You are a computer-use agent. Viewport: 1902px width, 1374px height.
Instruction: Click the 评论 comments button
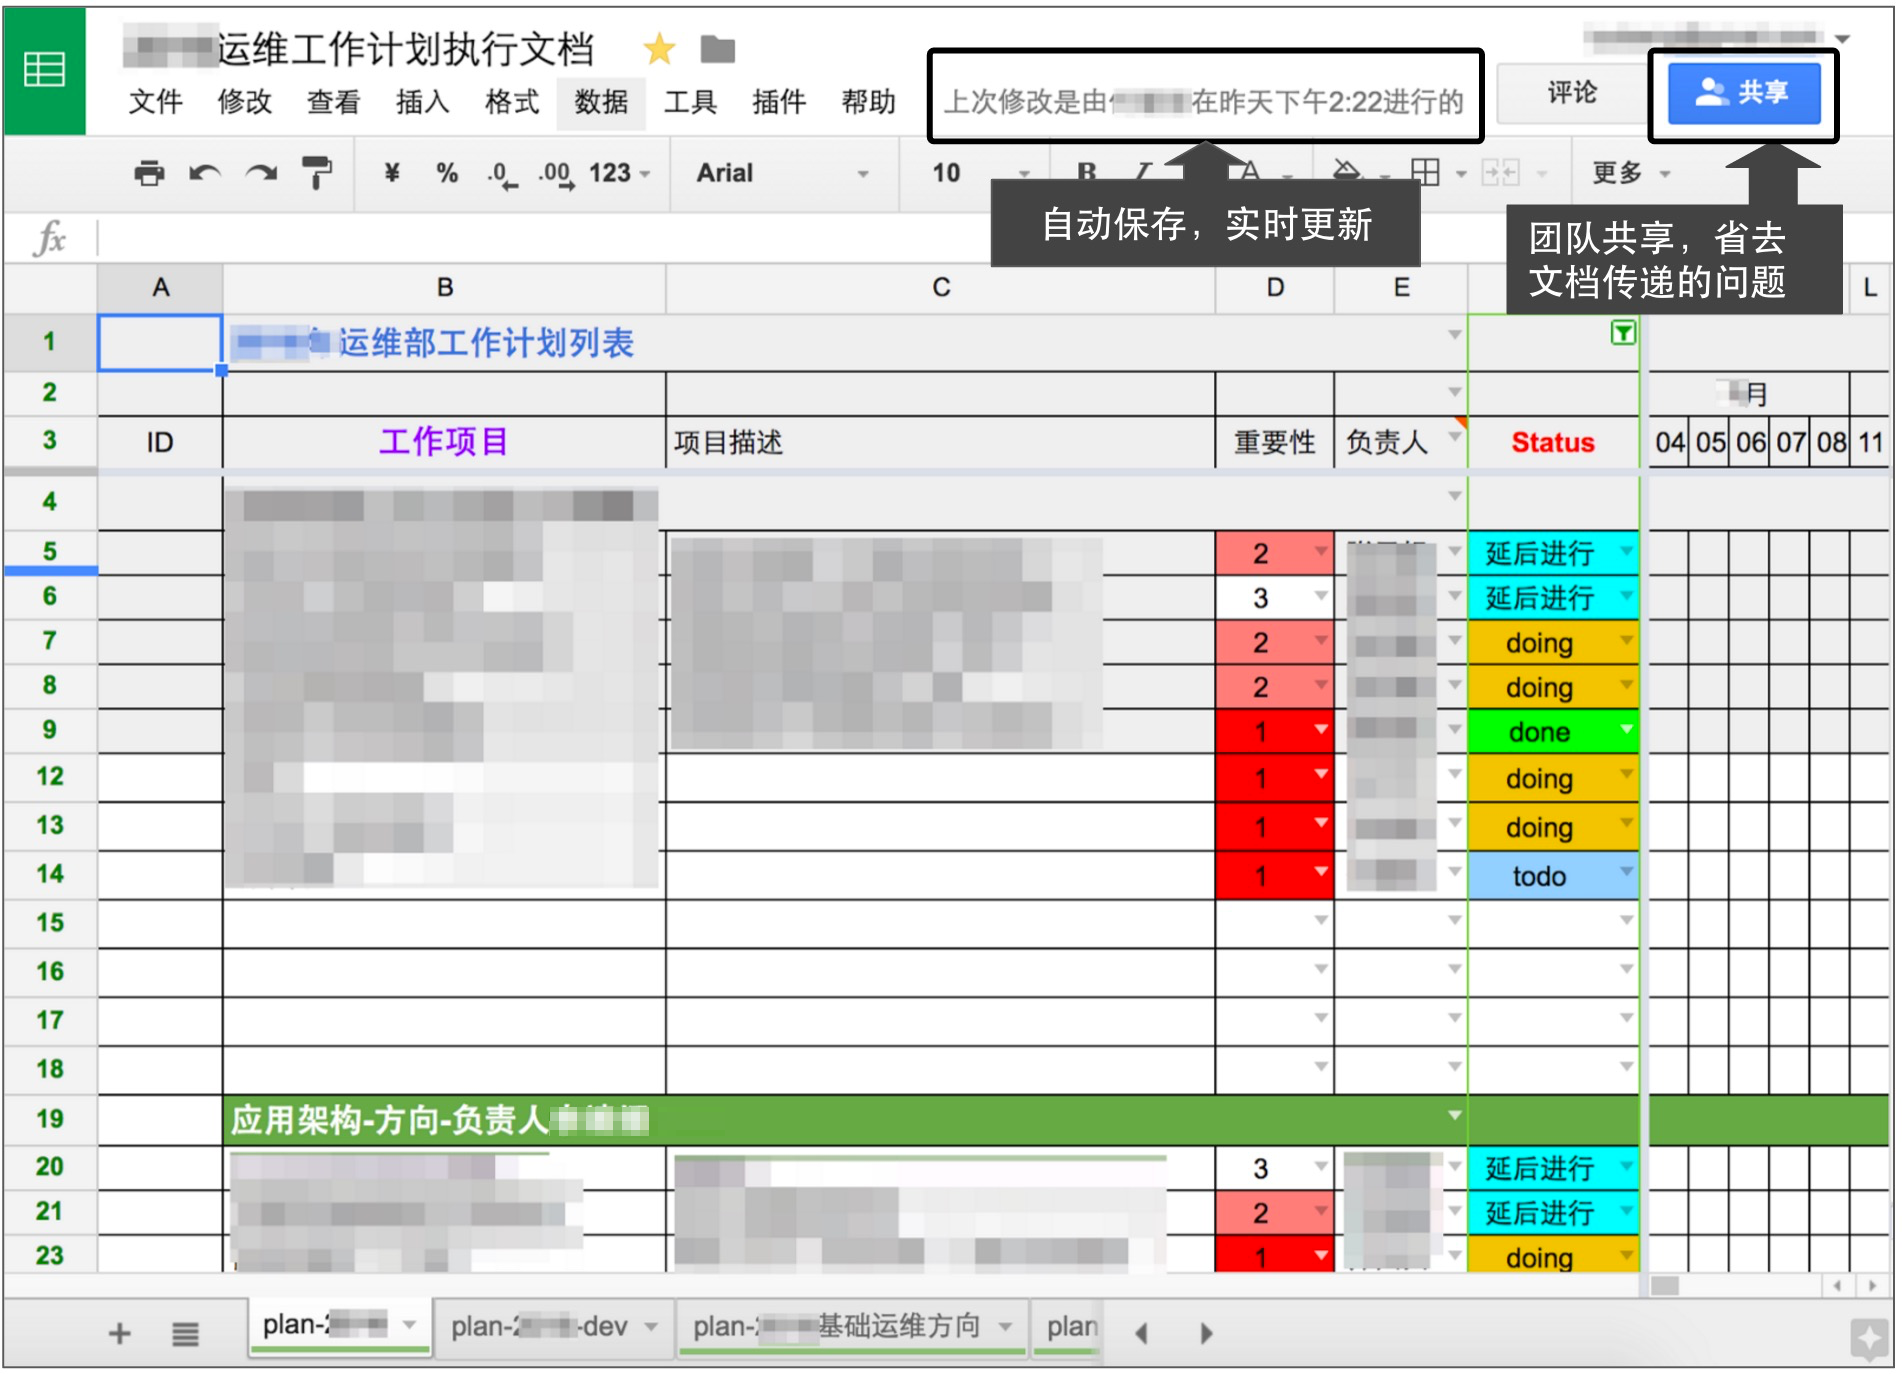click(x=1571, y=93)
